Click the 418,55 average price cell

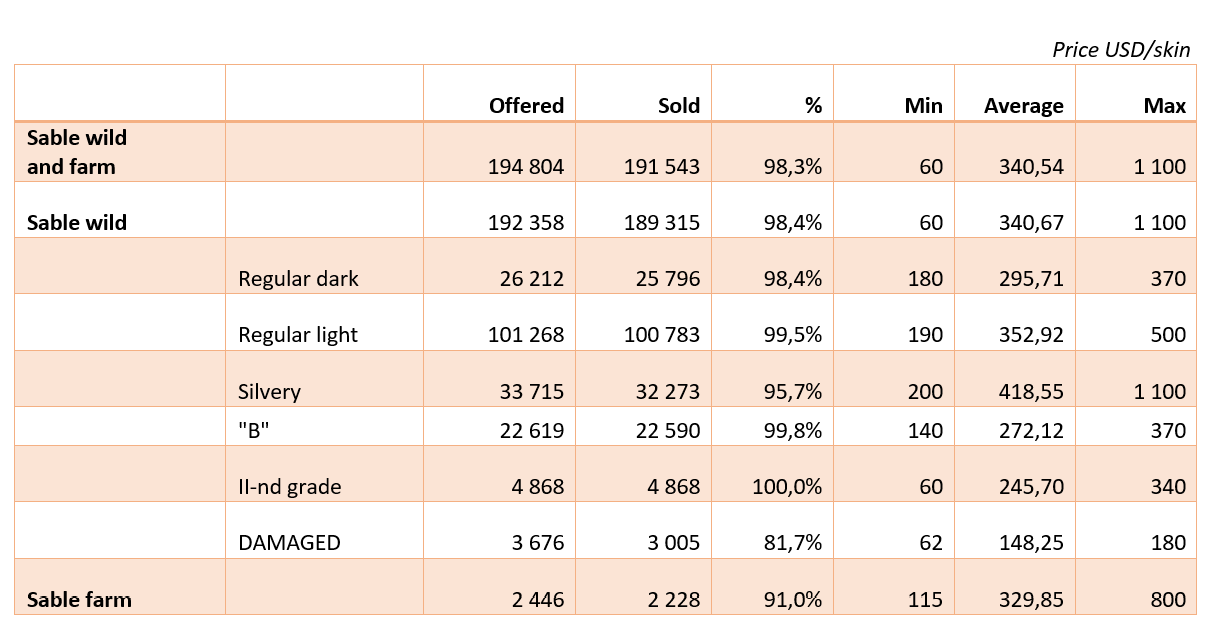1031,391
